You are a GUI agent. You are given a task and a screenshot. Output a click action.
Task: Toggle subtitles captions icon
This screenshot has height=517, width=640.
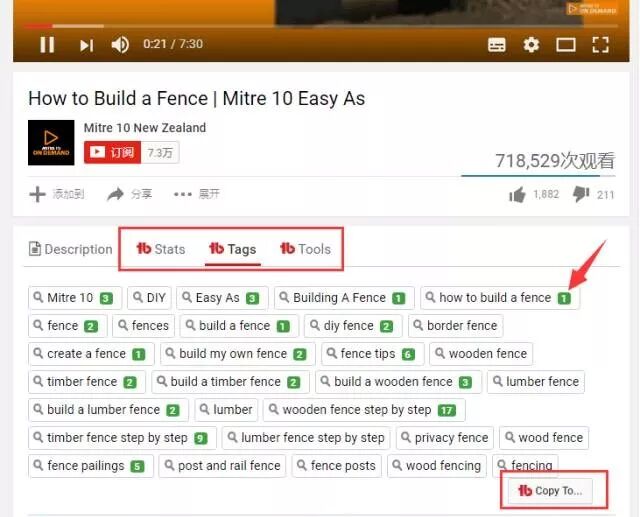496,44
